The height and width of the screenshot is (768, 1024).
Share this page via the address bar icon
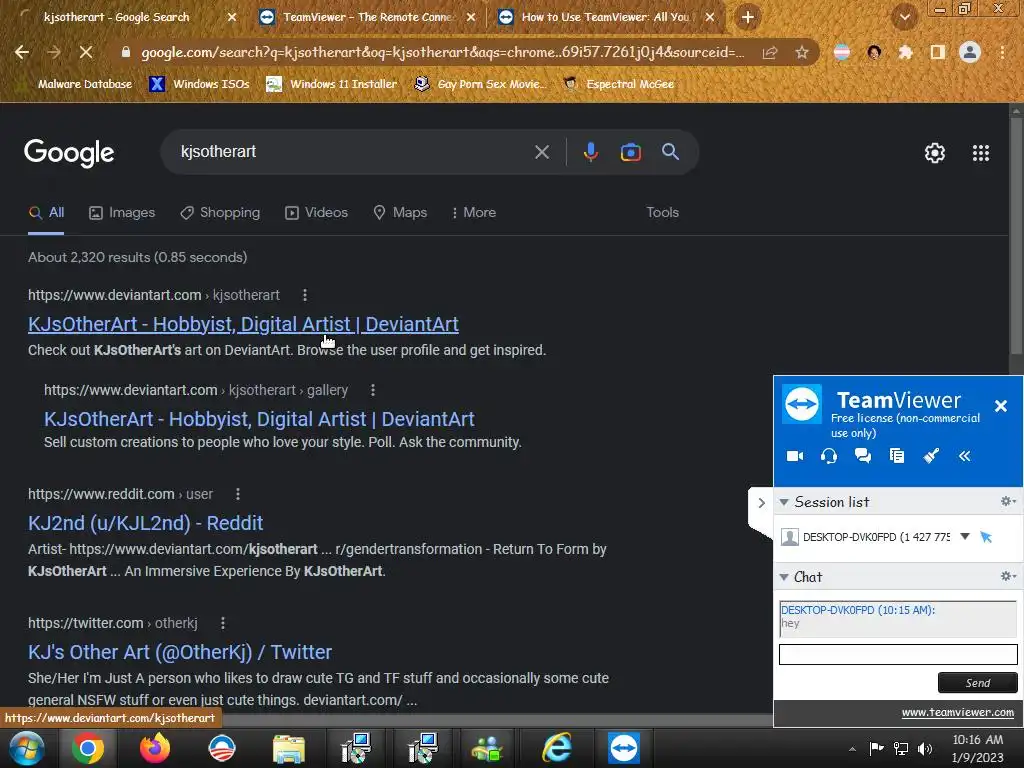pyautogui.click(x=770, y=52)
